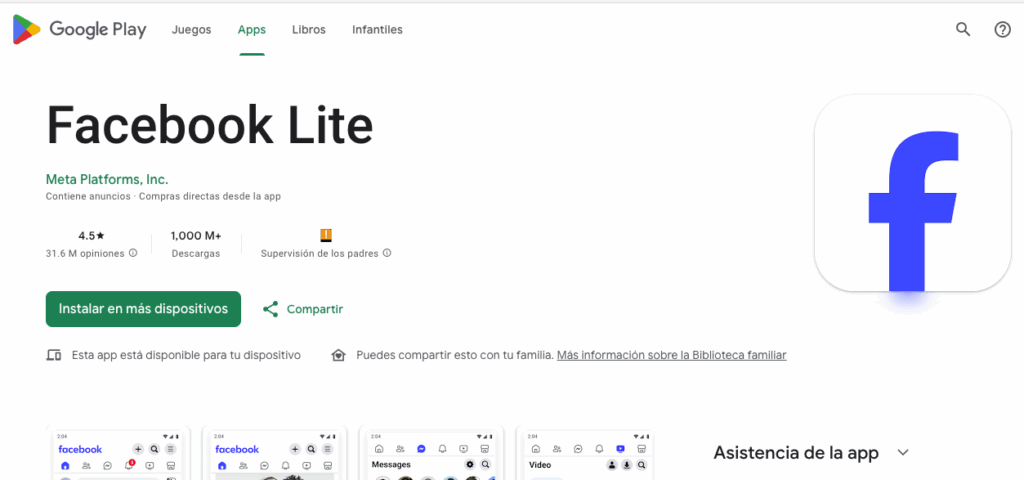Click the Facebook Lite title
This screenshot has height=480, width=1024.
(210, 125)
